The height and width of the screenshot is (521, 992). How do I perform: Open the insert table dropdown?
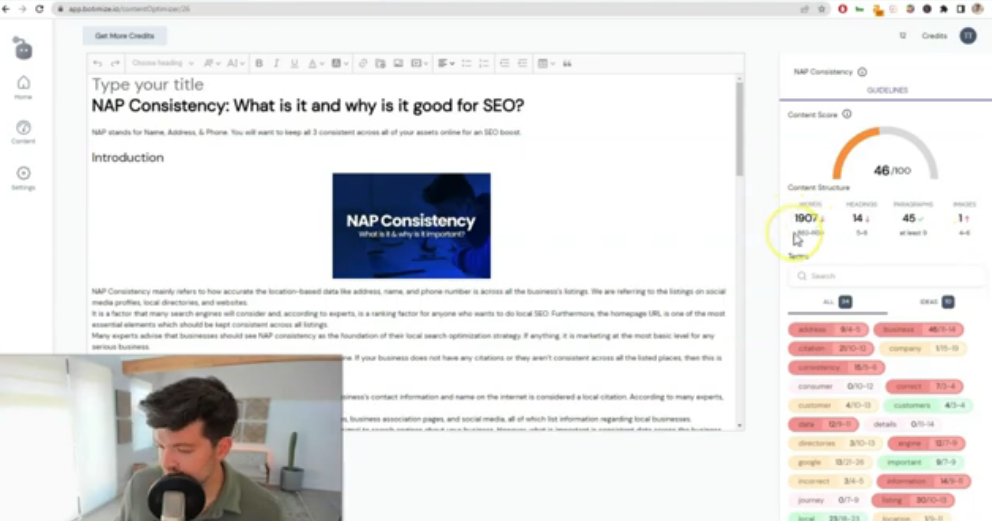tap(545, 63)
